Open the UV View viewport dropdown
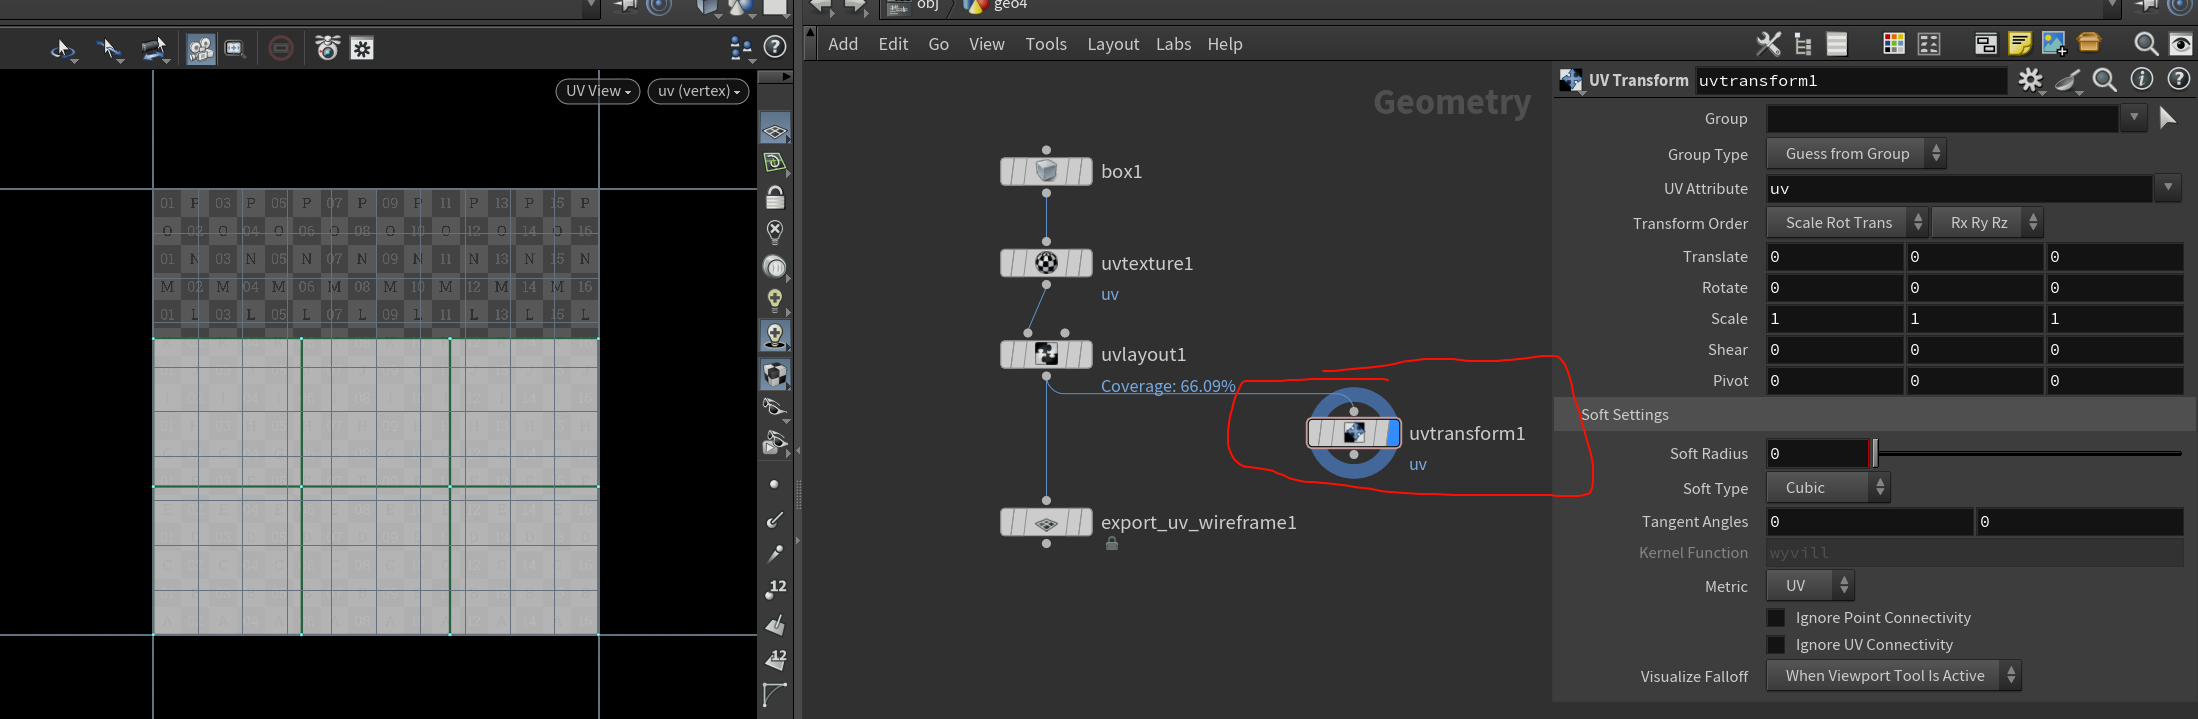This screenshot has width=2198, height=719. [x=597, y=91]
